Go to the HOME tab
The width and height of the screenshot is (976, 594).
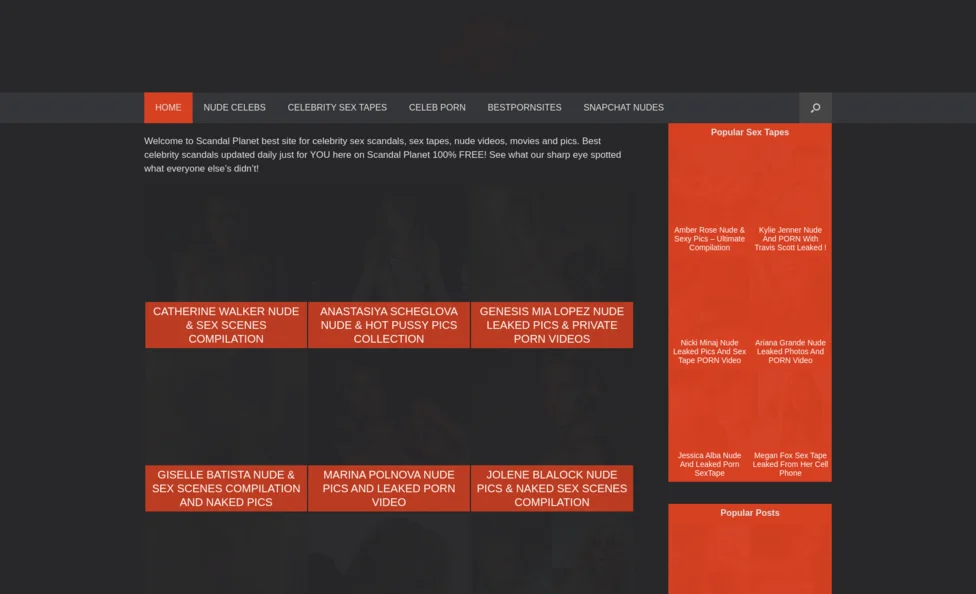coord(168,108)
